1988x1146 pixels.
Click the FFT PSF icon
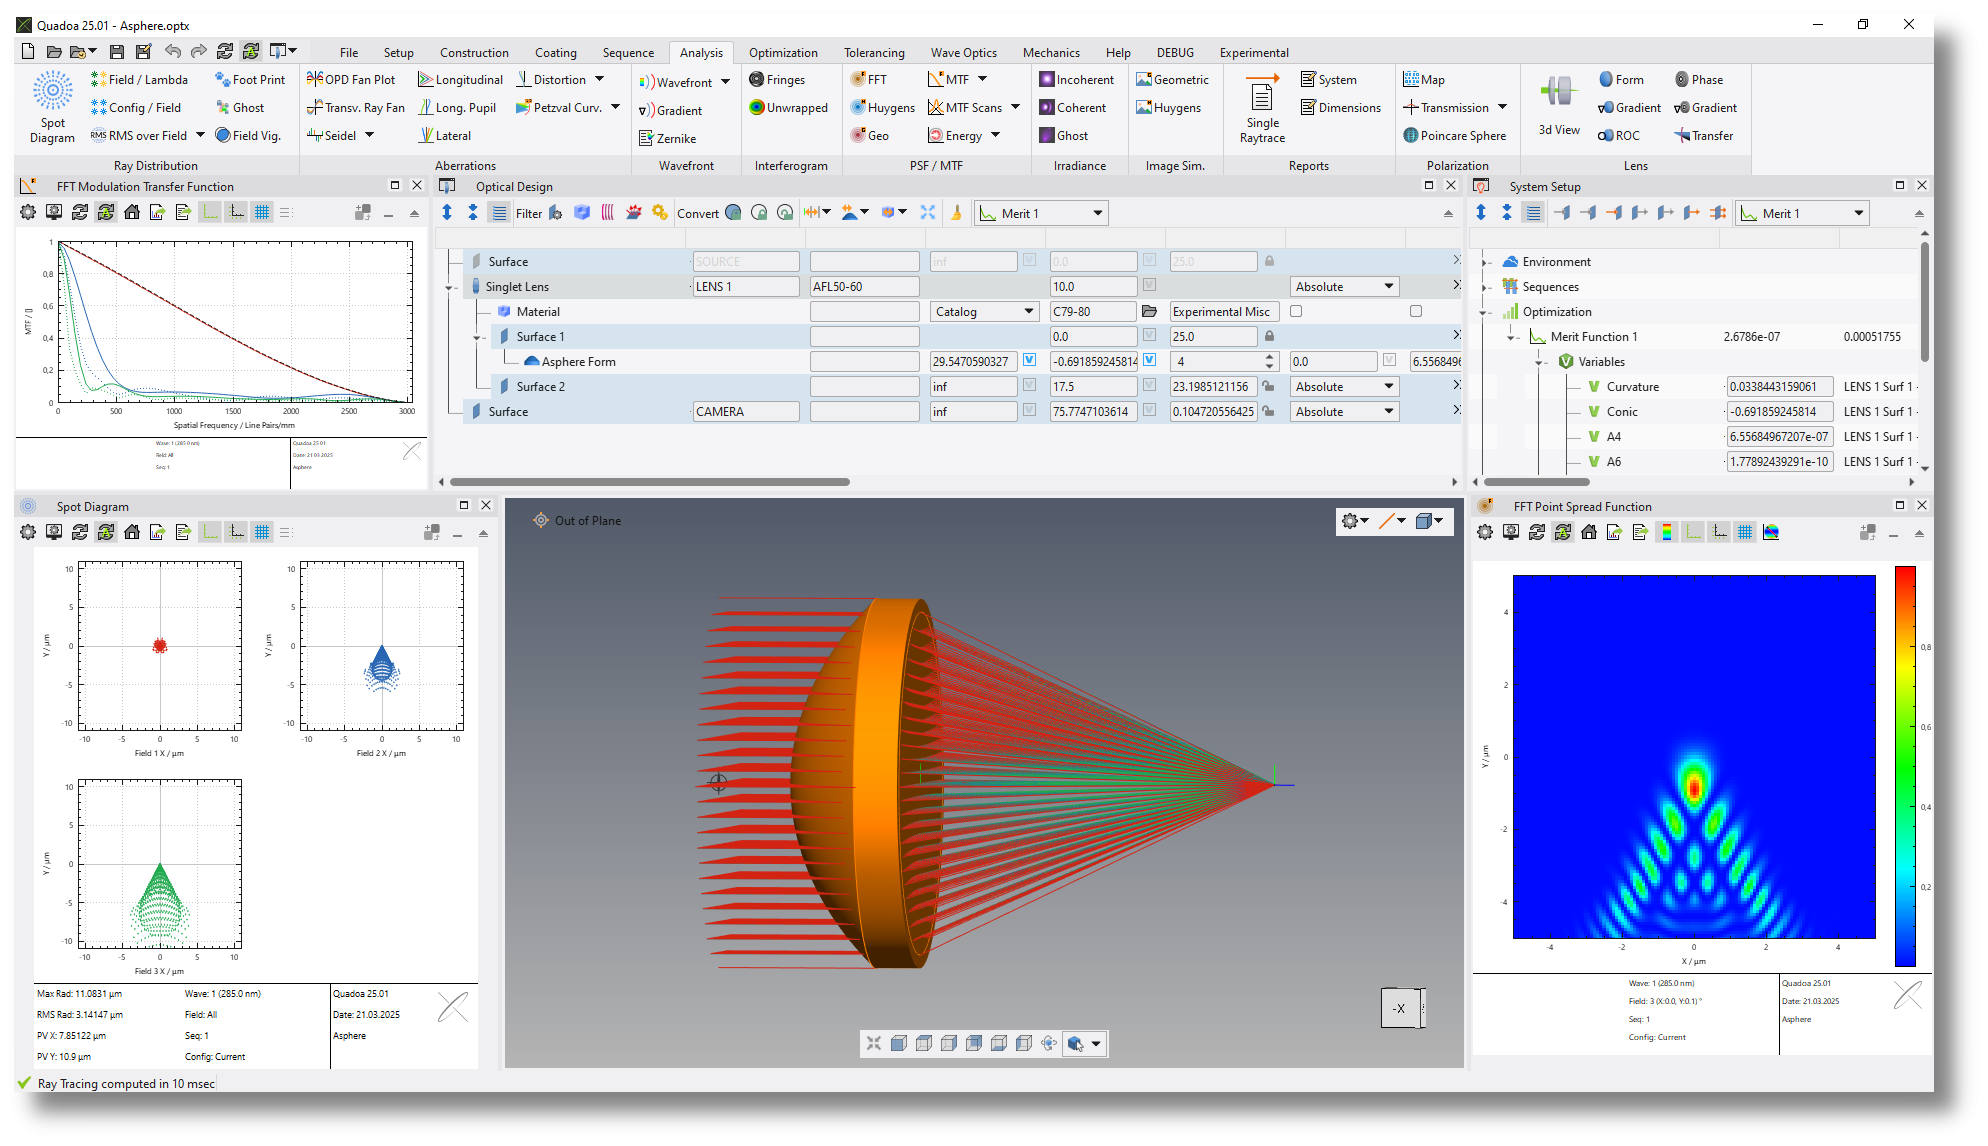click(869, 79)
